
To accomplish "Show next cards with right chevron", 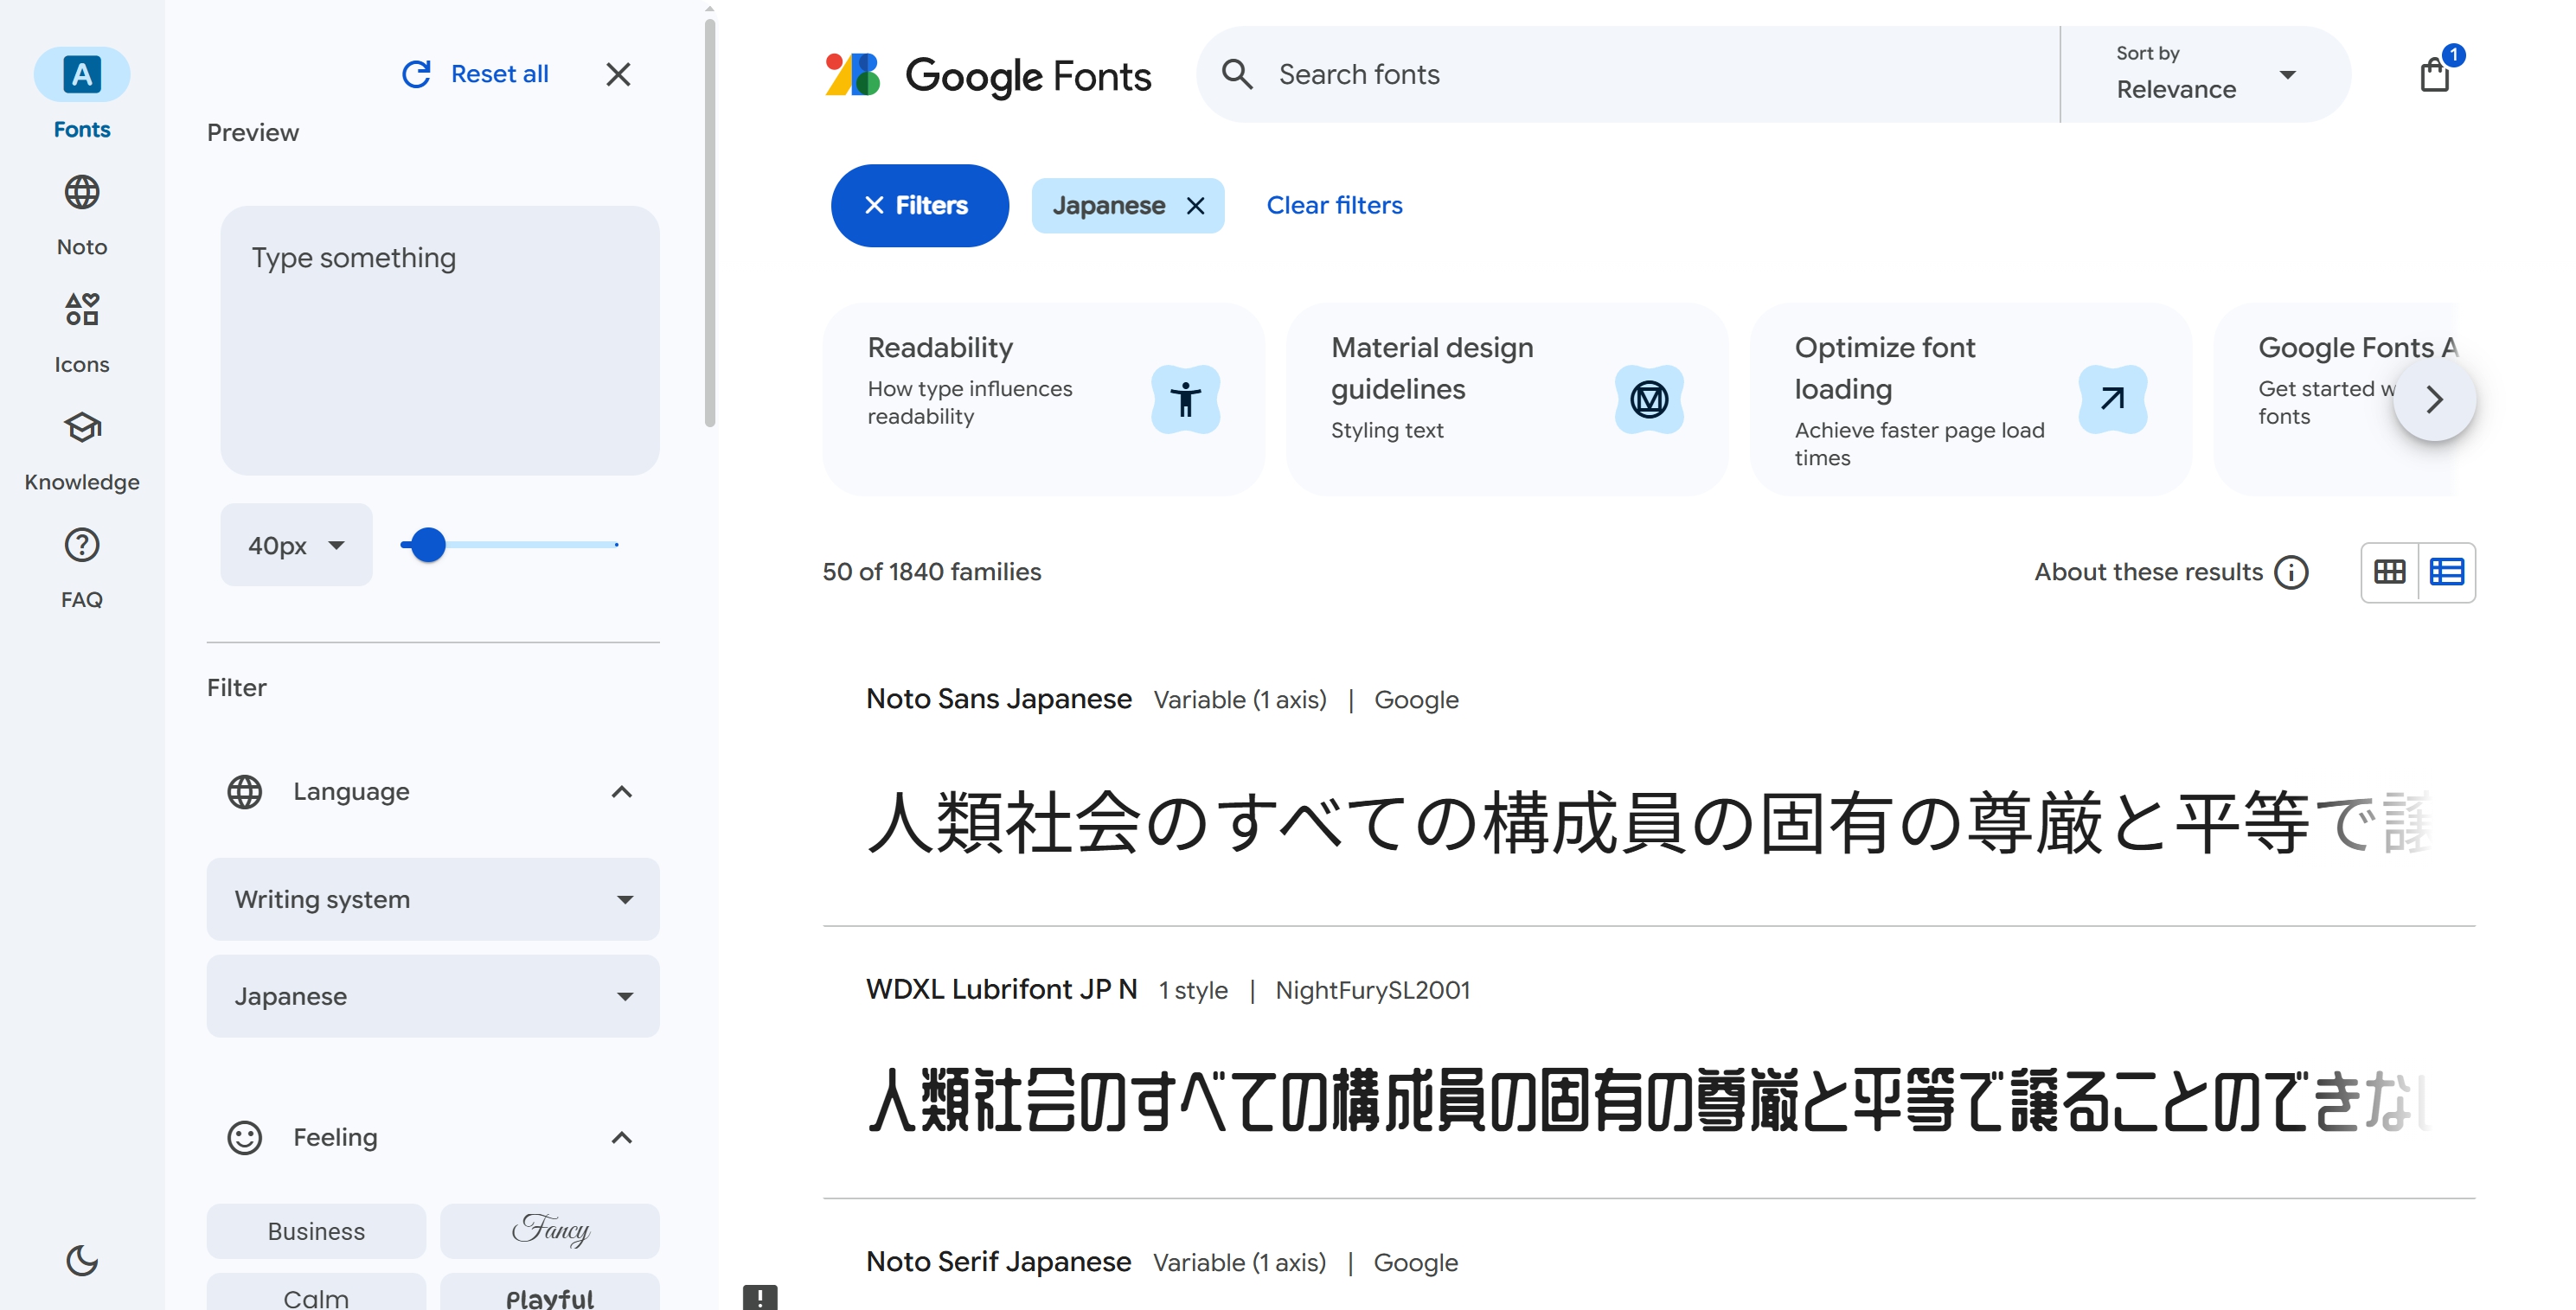I will pyautogui.click(x=2435, y=399).
